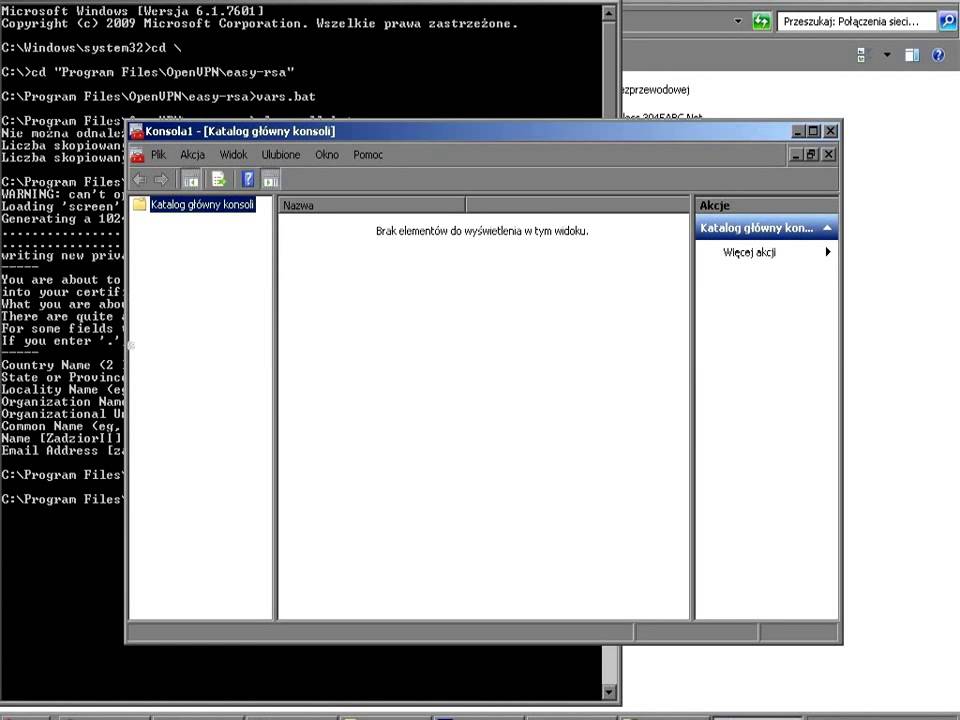Click the Back arrow in Konsola1 toolbar

[140, 180]
